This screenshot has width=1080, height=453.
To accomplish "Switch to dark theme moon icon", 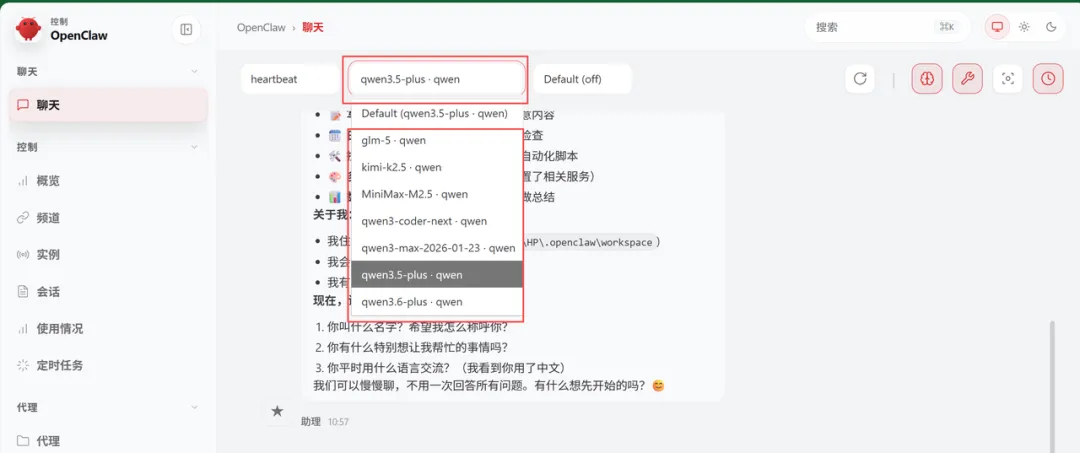I will pyautogui.click(x=1051, y=27).
